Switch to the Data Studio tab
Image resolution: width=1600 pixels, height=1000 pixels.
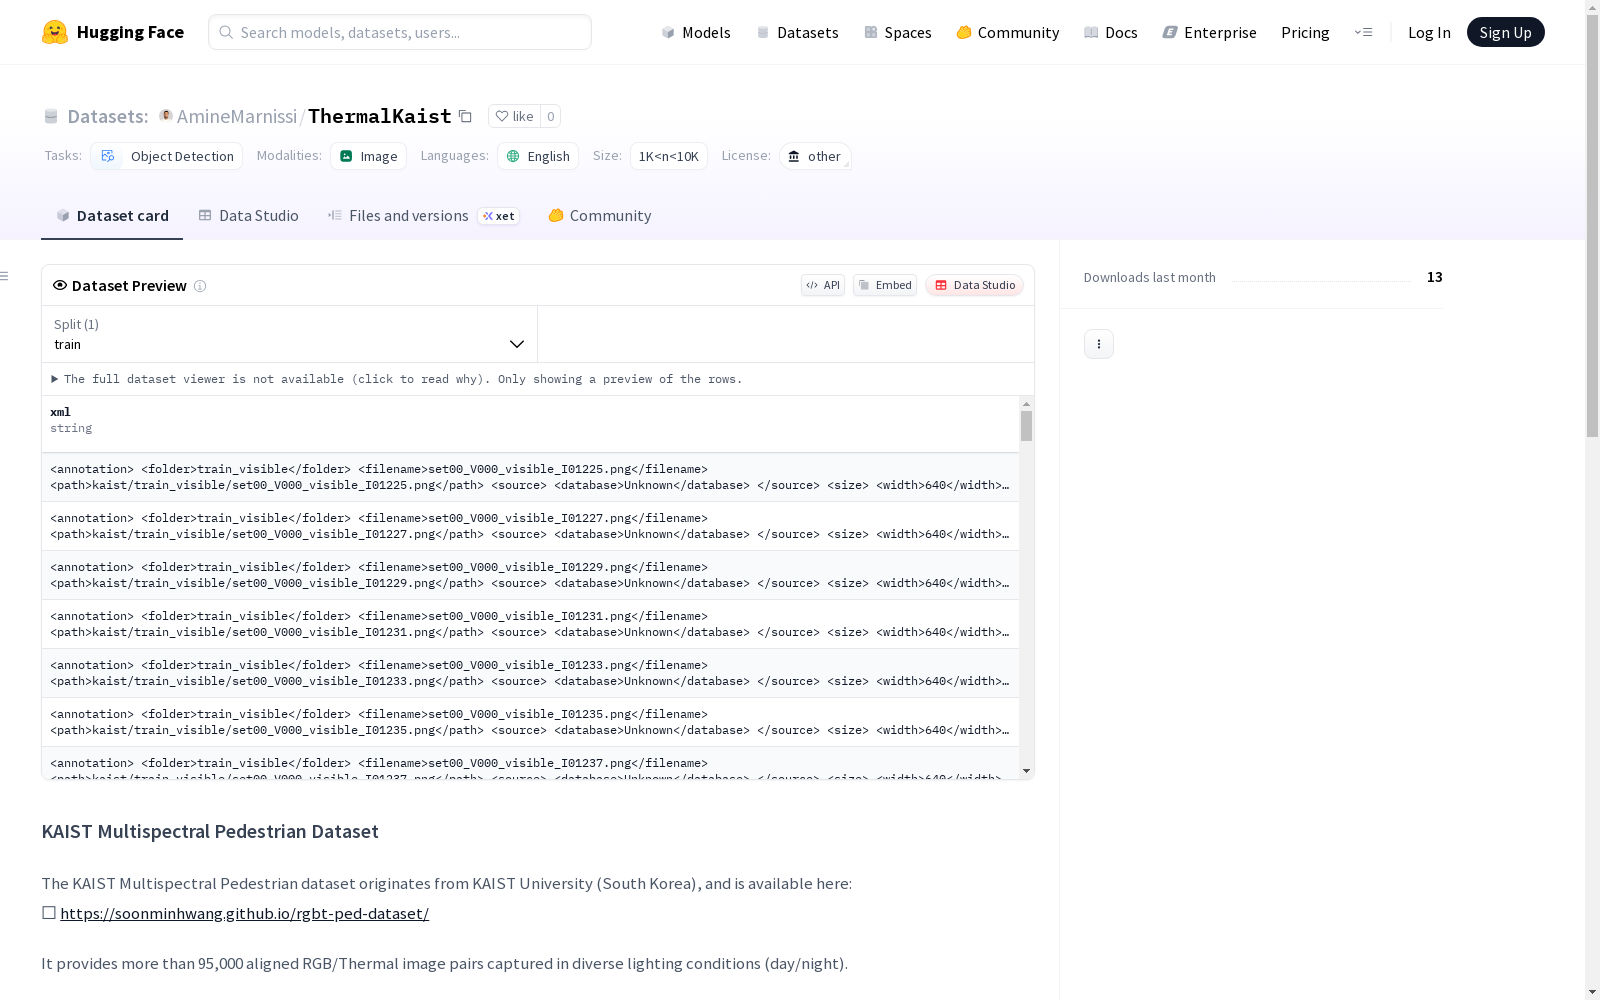click(248, 216)
